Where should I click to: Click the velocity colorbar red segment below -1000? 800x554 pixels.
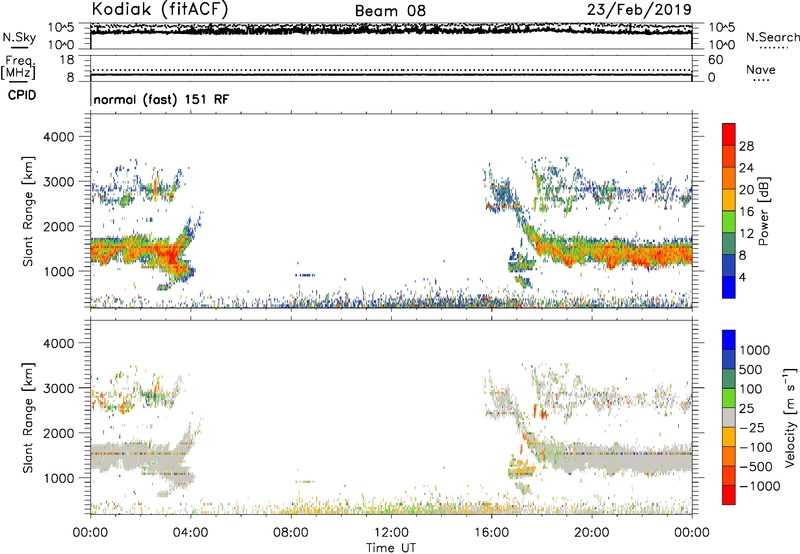729,495
